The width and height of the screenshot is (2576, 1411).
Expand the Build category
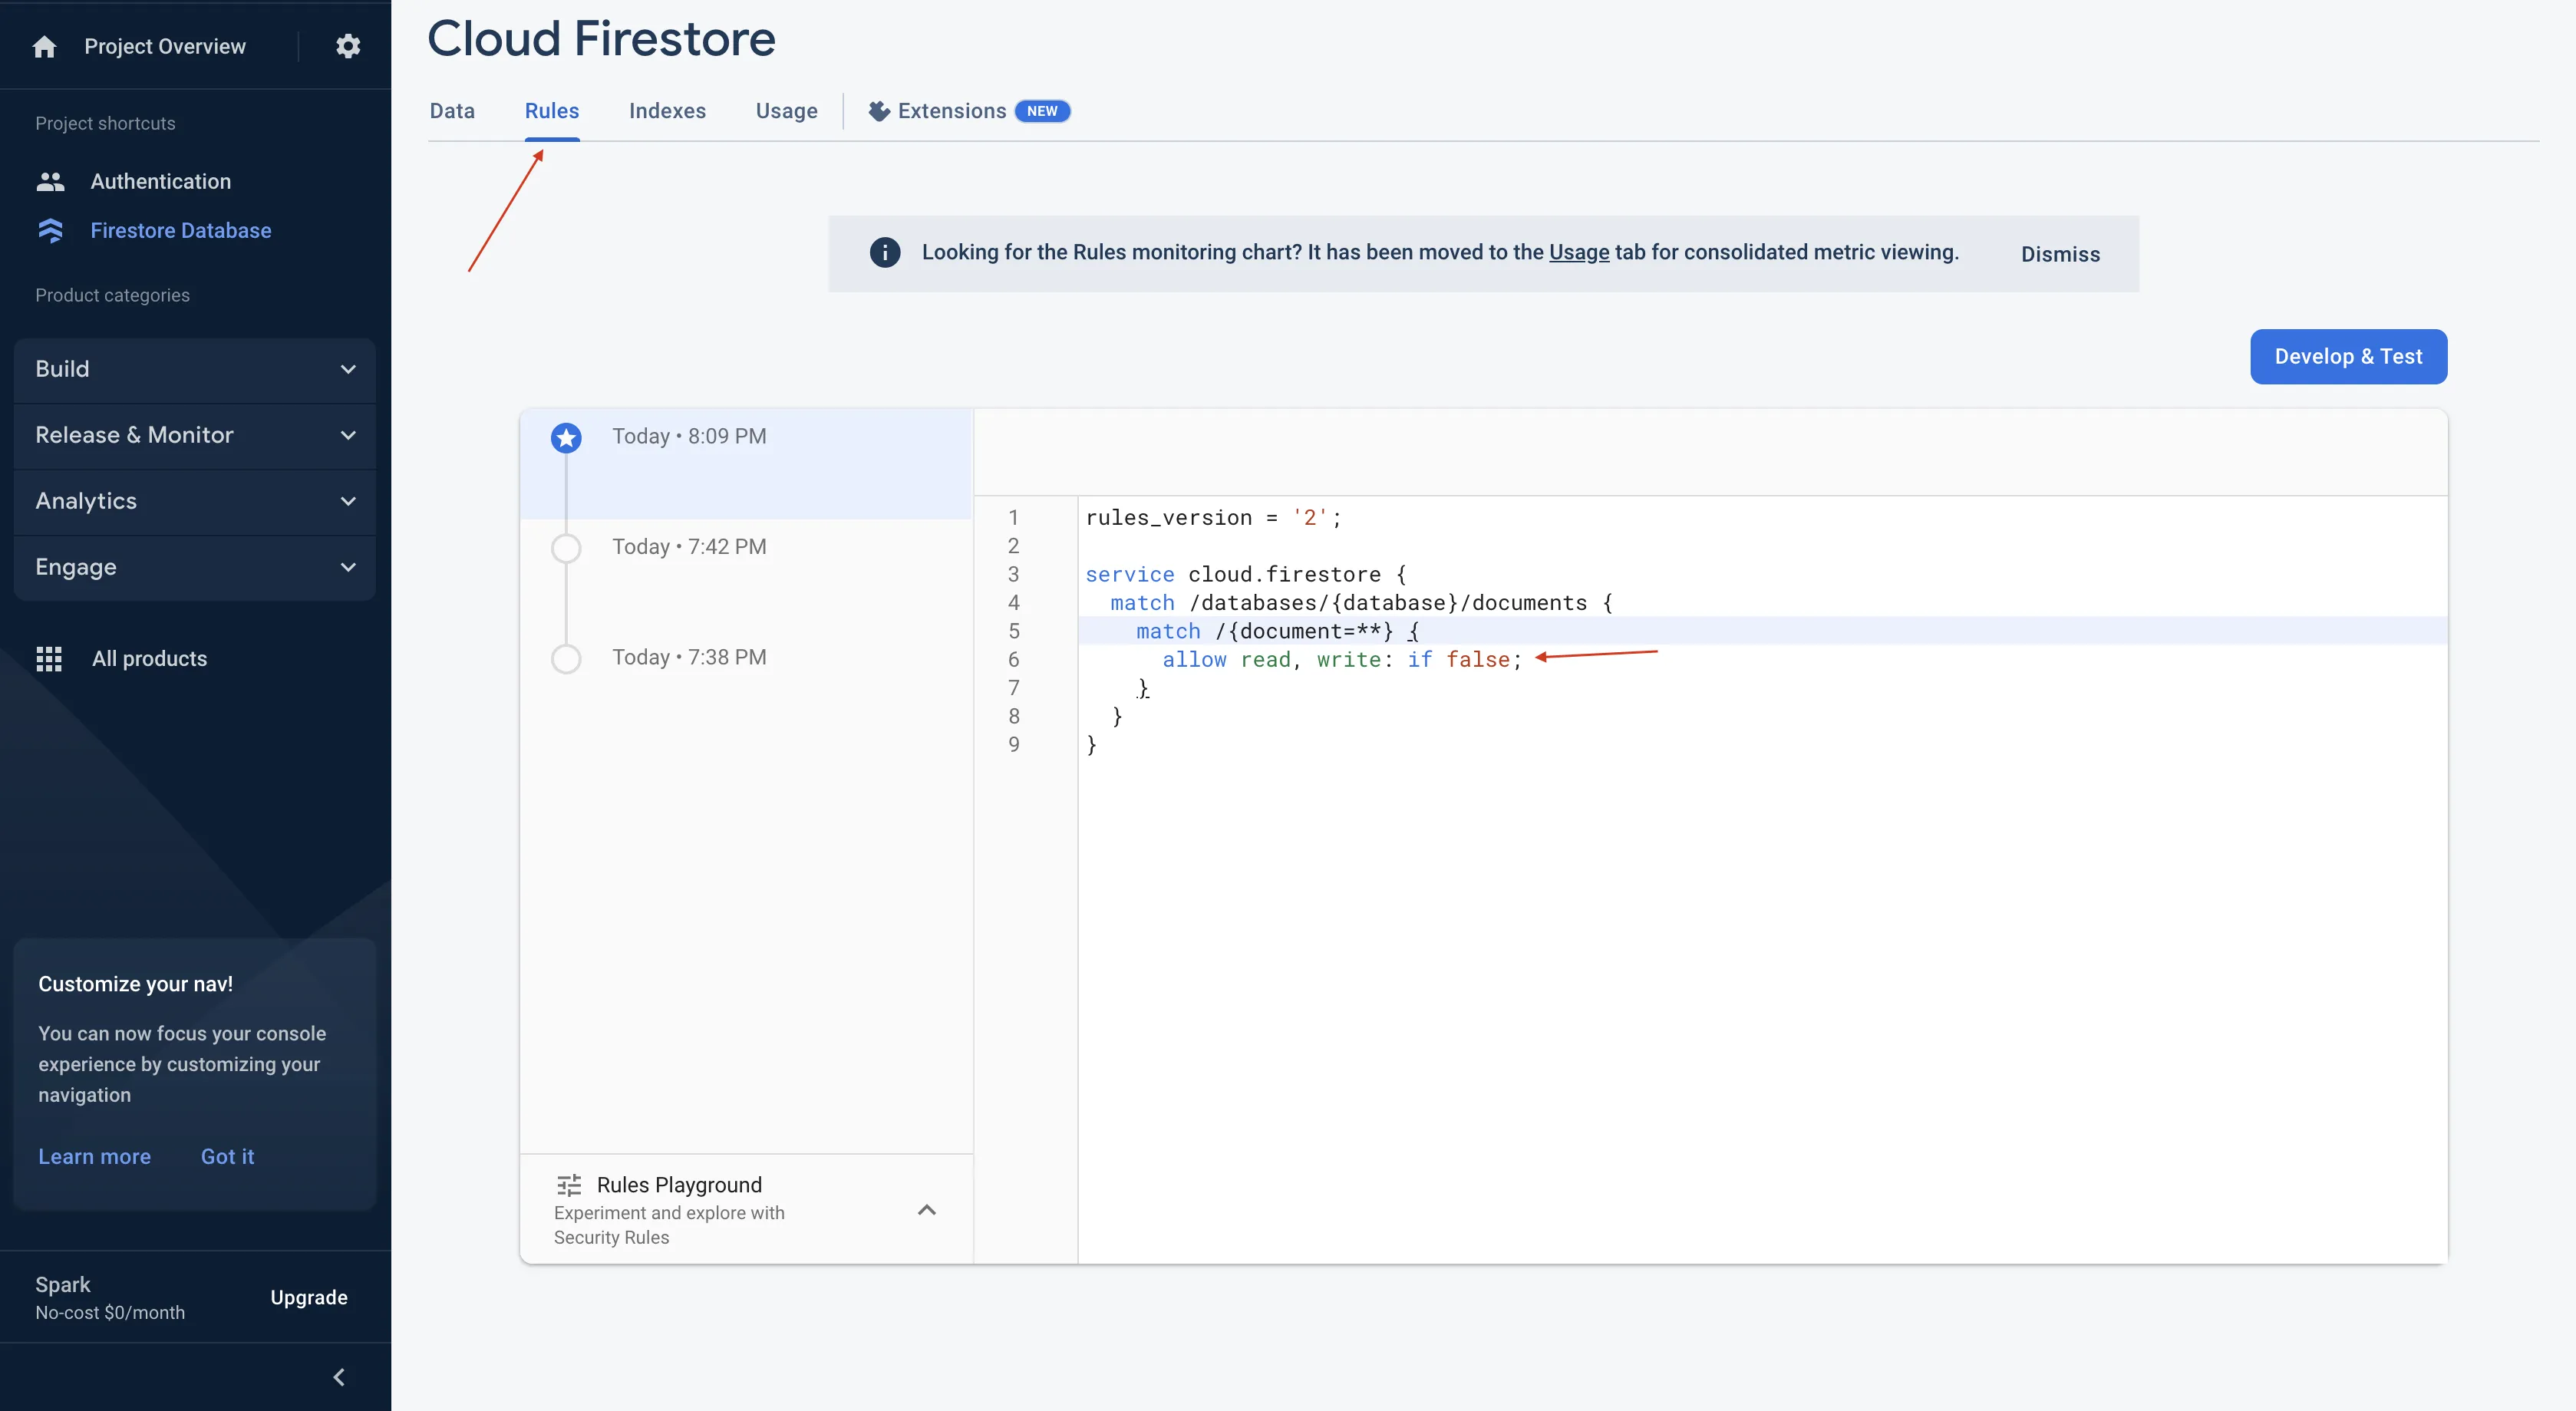195,369
